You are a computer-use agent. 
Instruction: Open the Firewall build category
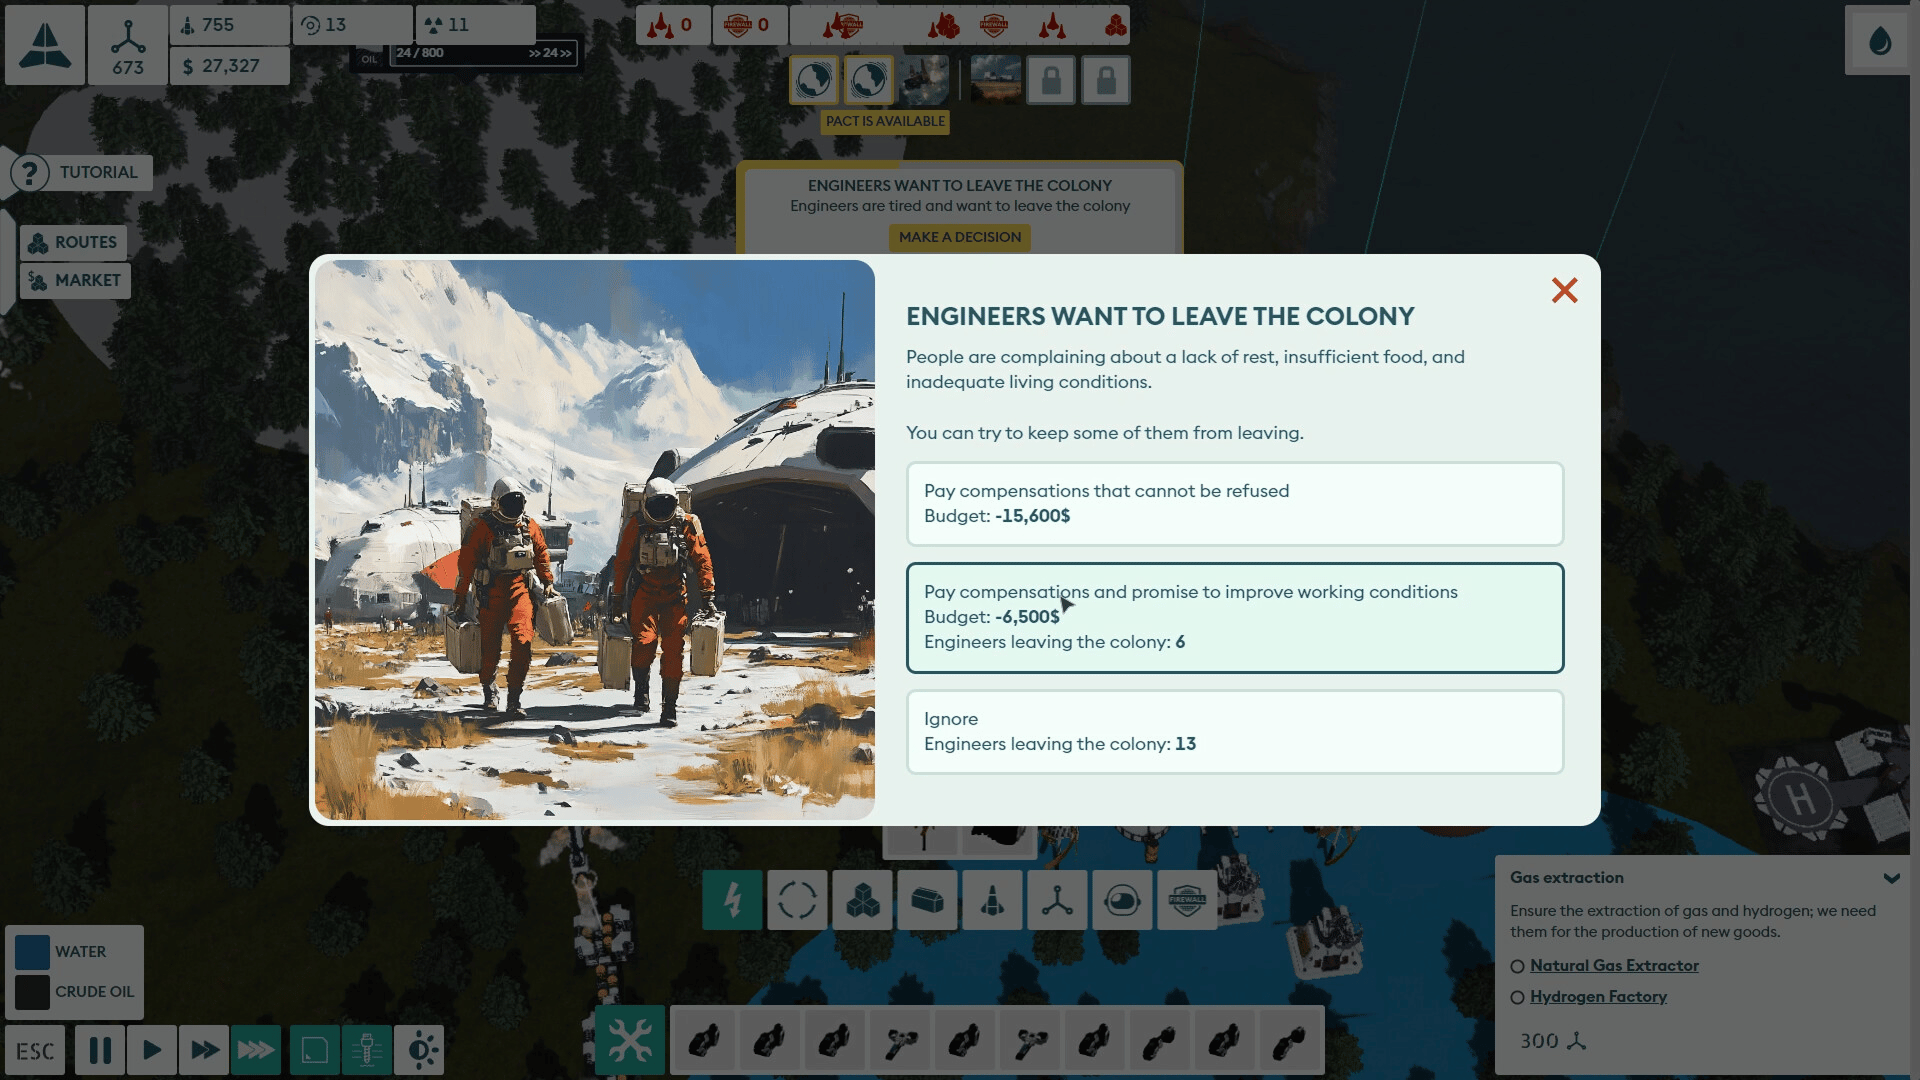point(1187,900)
